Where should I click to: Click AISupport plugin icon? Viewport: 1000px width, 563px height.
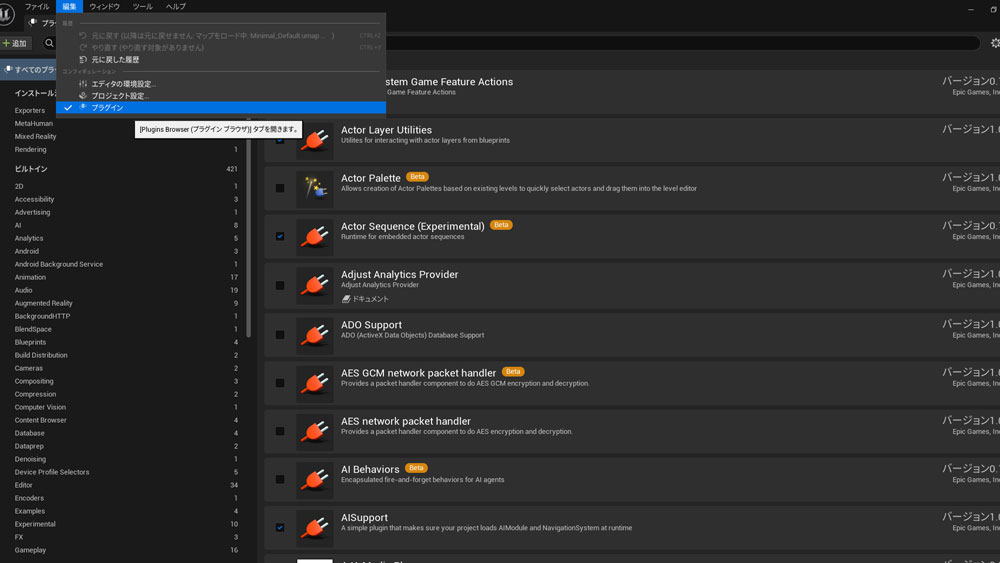tap(314, 529)
